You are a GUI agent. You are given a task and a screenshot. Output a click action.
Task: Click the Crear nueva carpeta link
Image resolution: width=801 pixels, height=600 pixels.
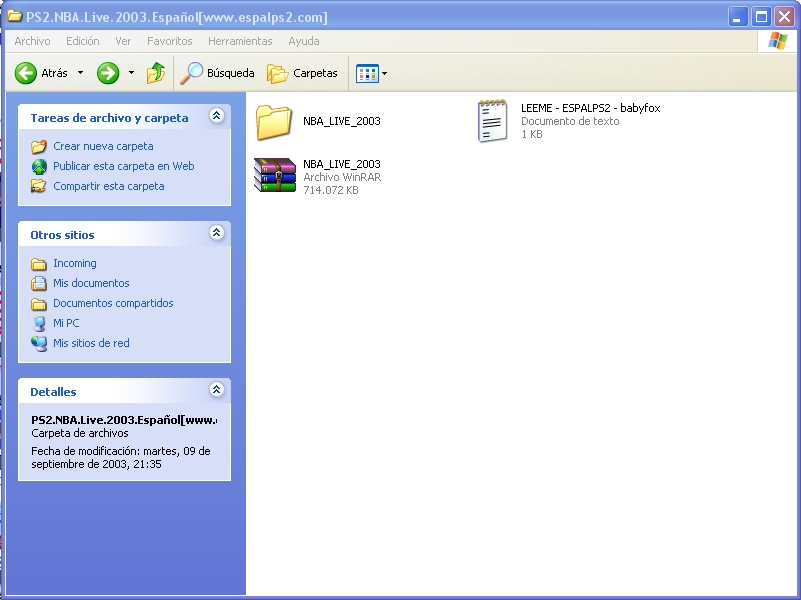[x=103, y=146]
